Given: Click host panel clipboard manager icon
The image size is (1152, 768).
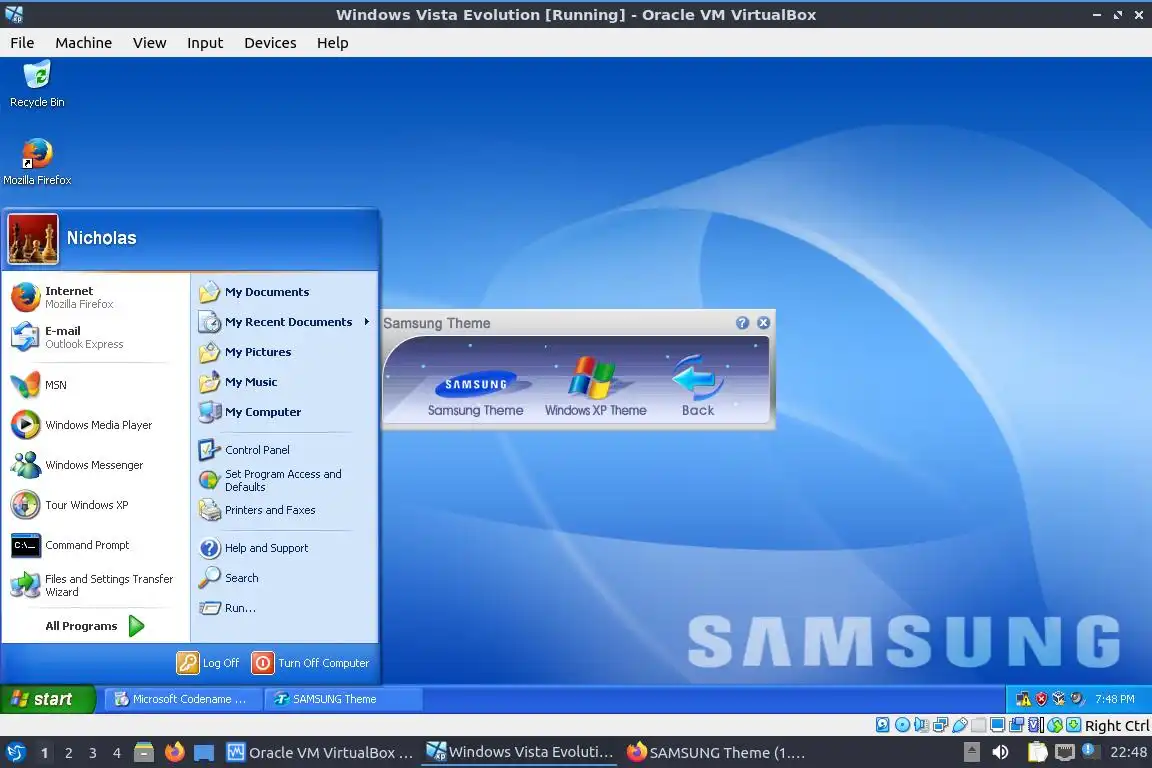Looking at the screenshot, I should pos(1037,753).
